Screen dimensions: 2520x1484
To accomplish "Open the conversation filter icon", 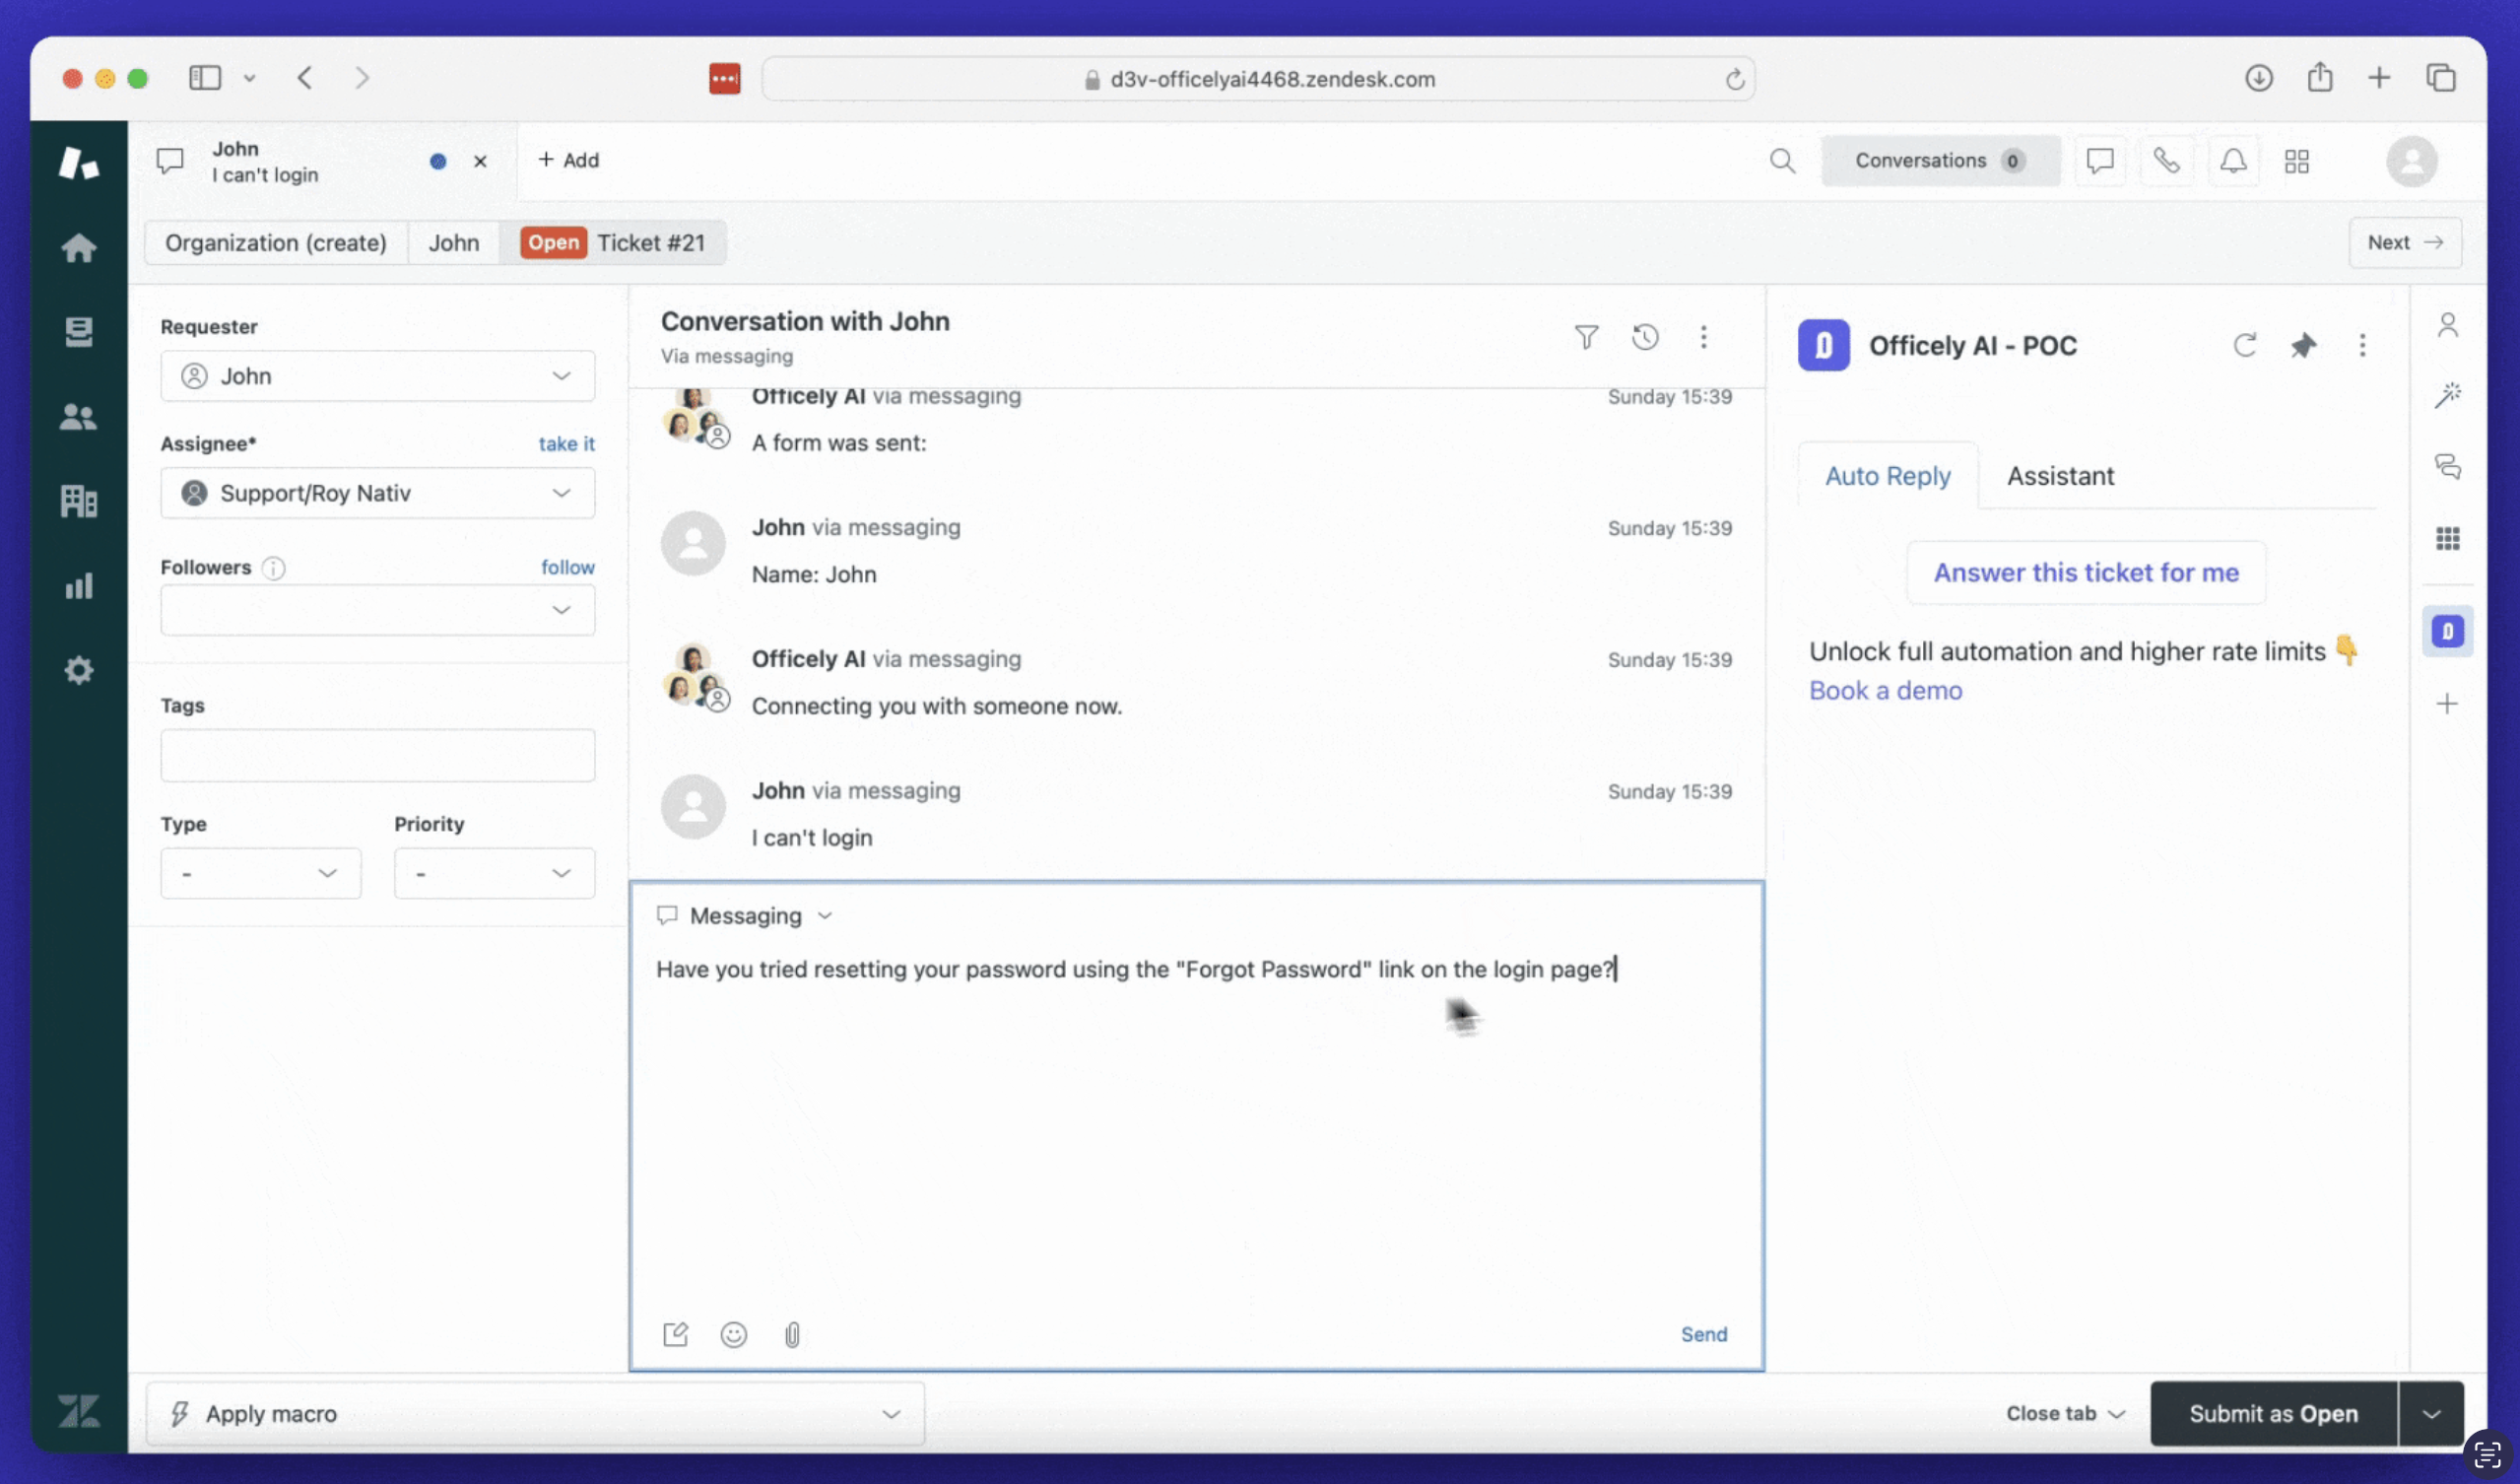I will coord(1586,337).
